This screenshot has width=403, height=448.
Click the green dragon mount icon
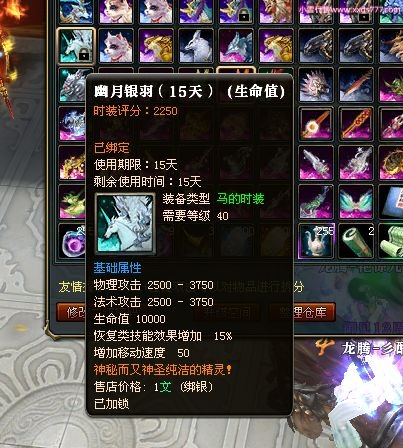pos(72,202)
